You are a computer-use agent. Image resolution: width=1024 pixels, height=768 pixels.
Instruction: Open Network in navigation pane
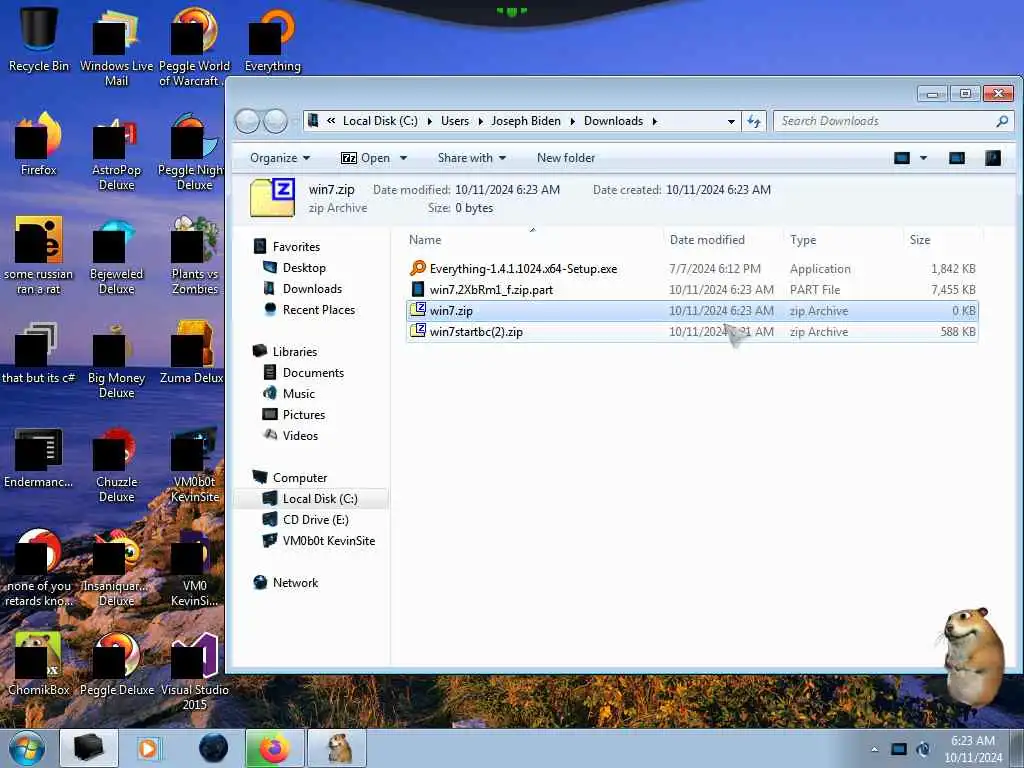pos(295,583)
